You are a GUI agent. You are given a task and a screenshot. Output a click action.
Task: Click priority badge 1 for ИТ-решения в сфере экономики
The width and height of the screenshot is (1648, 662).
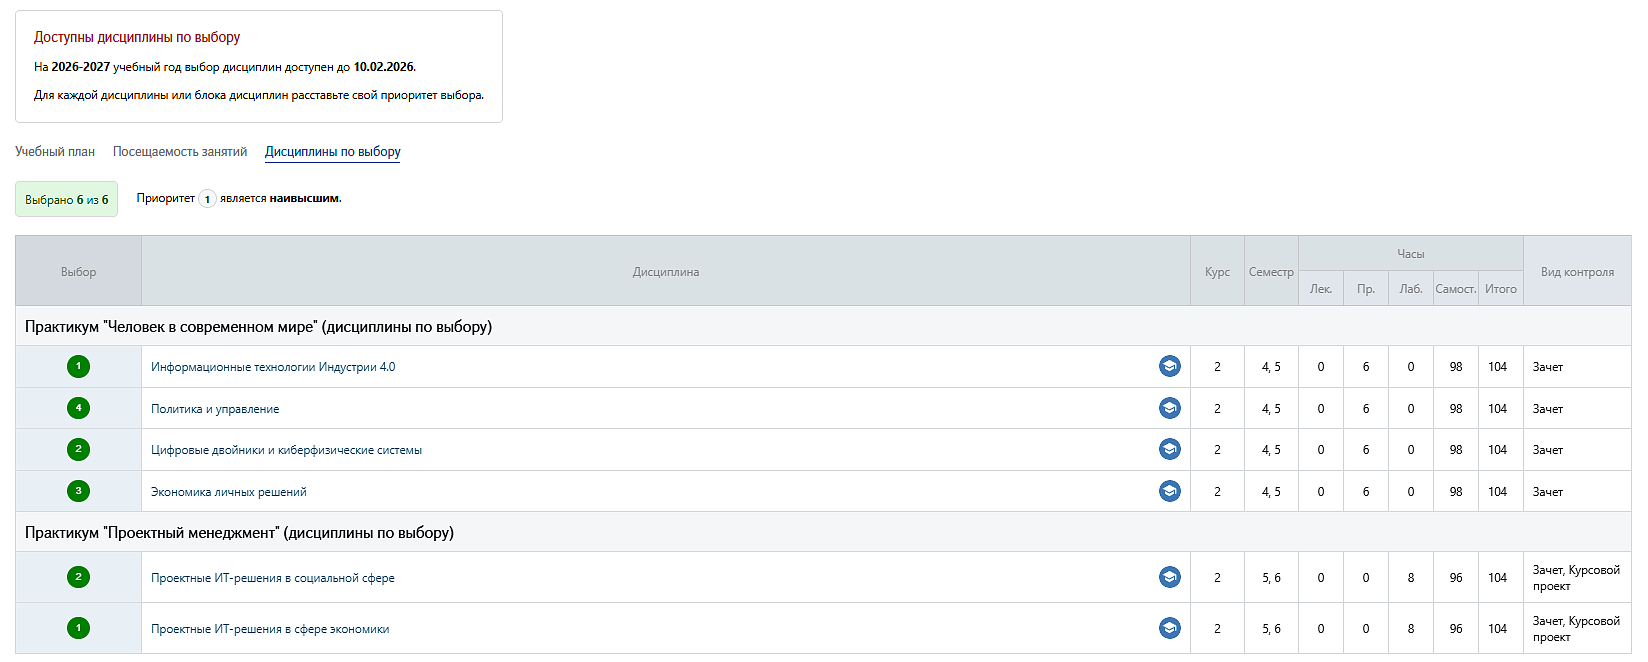(78, 628)
